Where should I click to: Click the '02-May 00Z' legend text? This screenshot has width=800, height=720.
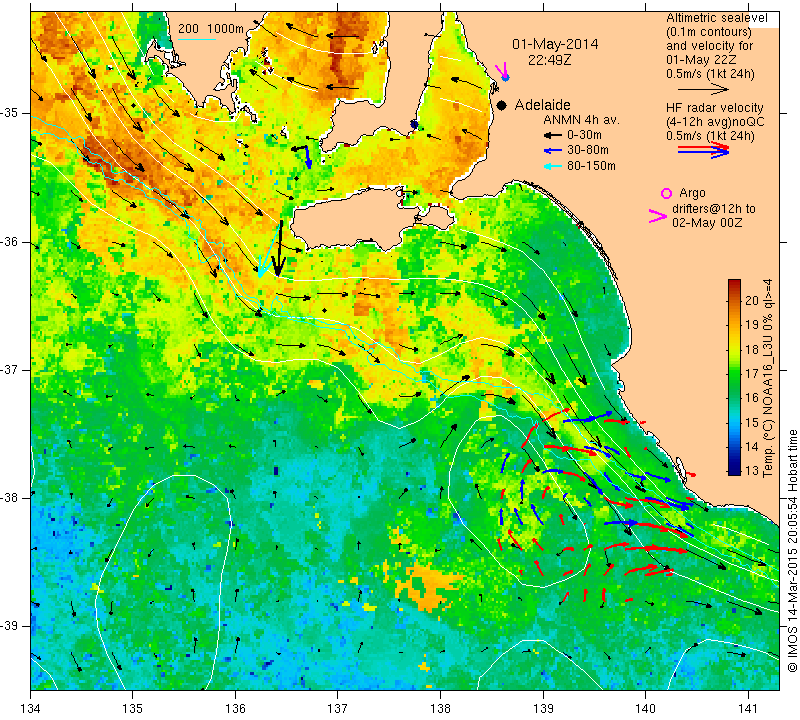(707, 223)
